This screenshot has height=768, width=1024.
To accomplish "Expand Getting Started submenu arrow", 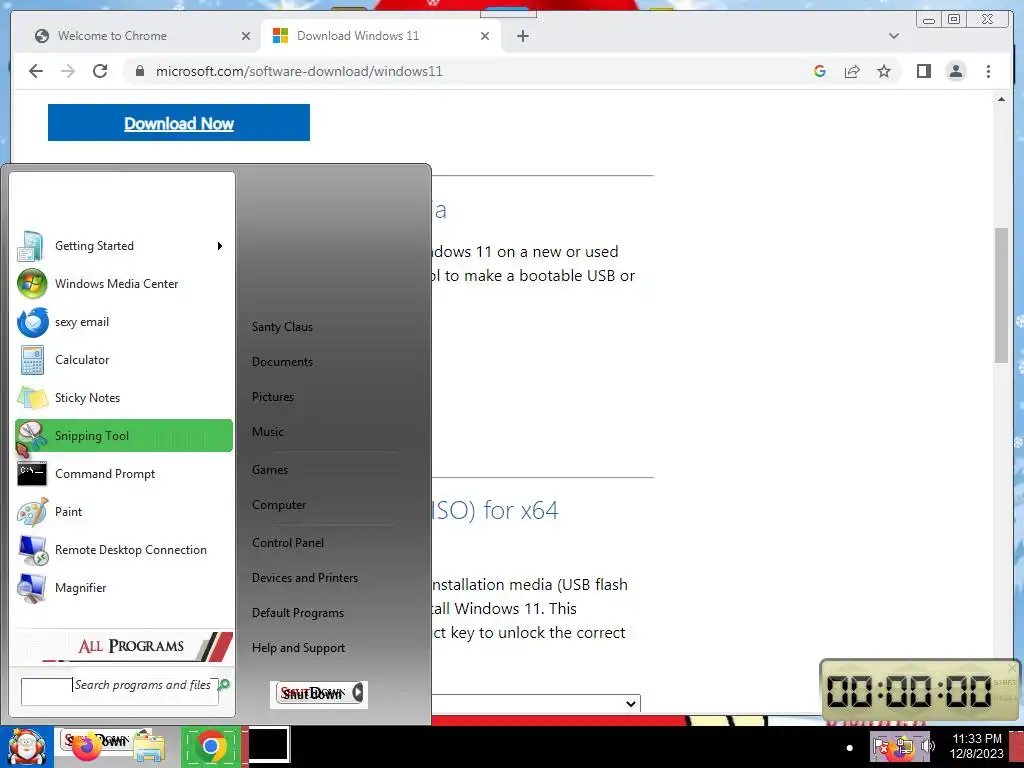I will pyautogui.click(x=220, y=246).
